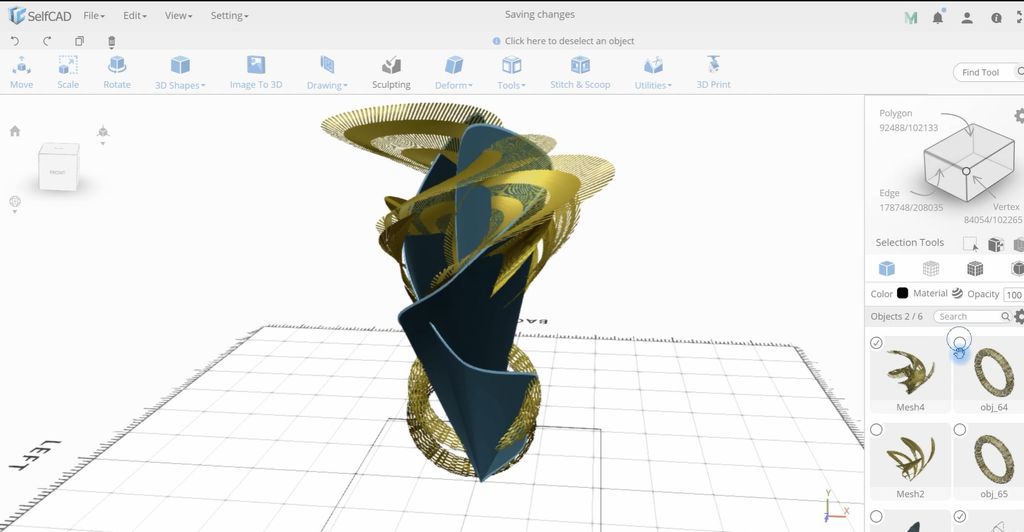Deselect the Mesh4 object checkbox
Image resolution: width=1024 pixels, height=532 pixels.
[x=876, y=343]
